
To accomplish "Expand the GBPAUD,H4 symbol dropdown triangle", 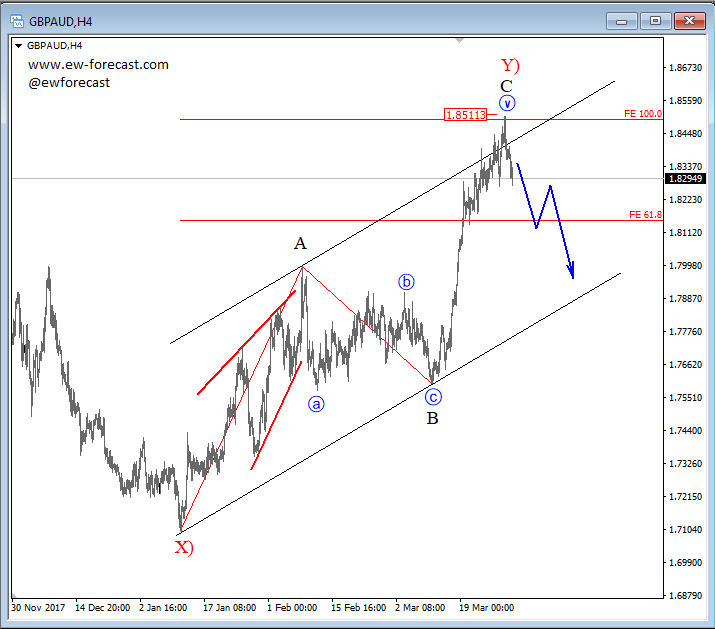I will 19,46.
